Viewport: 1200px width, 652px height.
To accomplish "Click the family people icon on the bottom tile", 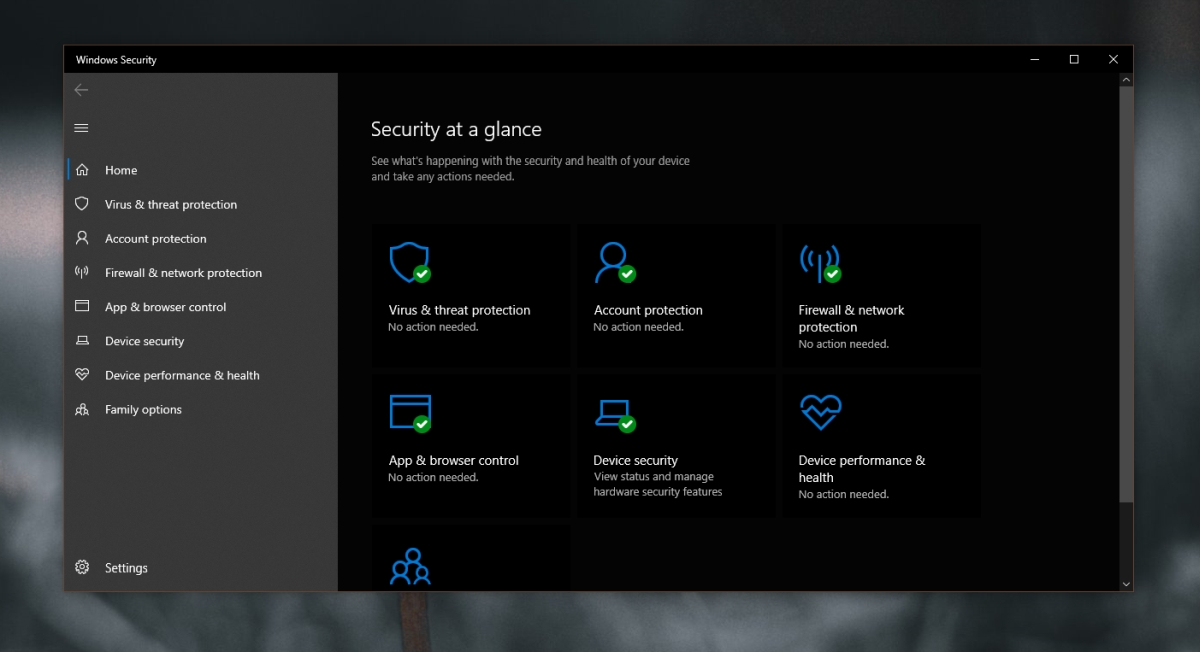I will tap(409, 566).
